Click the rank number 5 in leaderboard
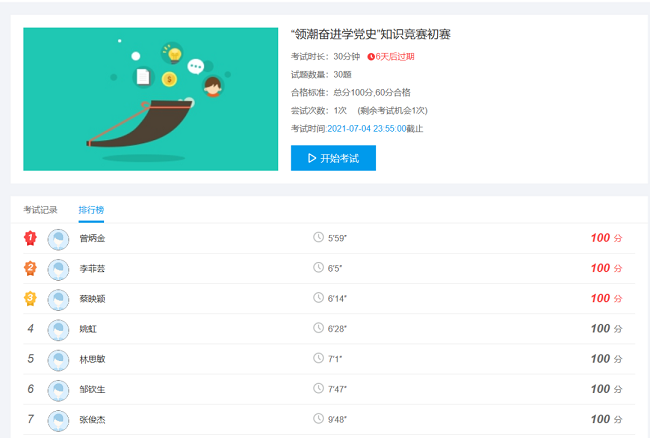The width and height of the screenshot is (650, 438). point(30,359)
